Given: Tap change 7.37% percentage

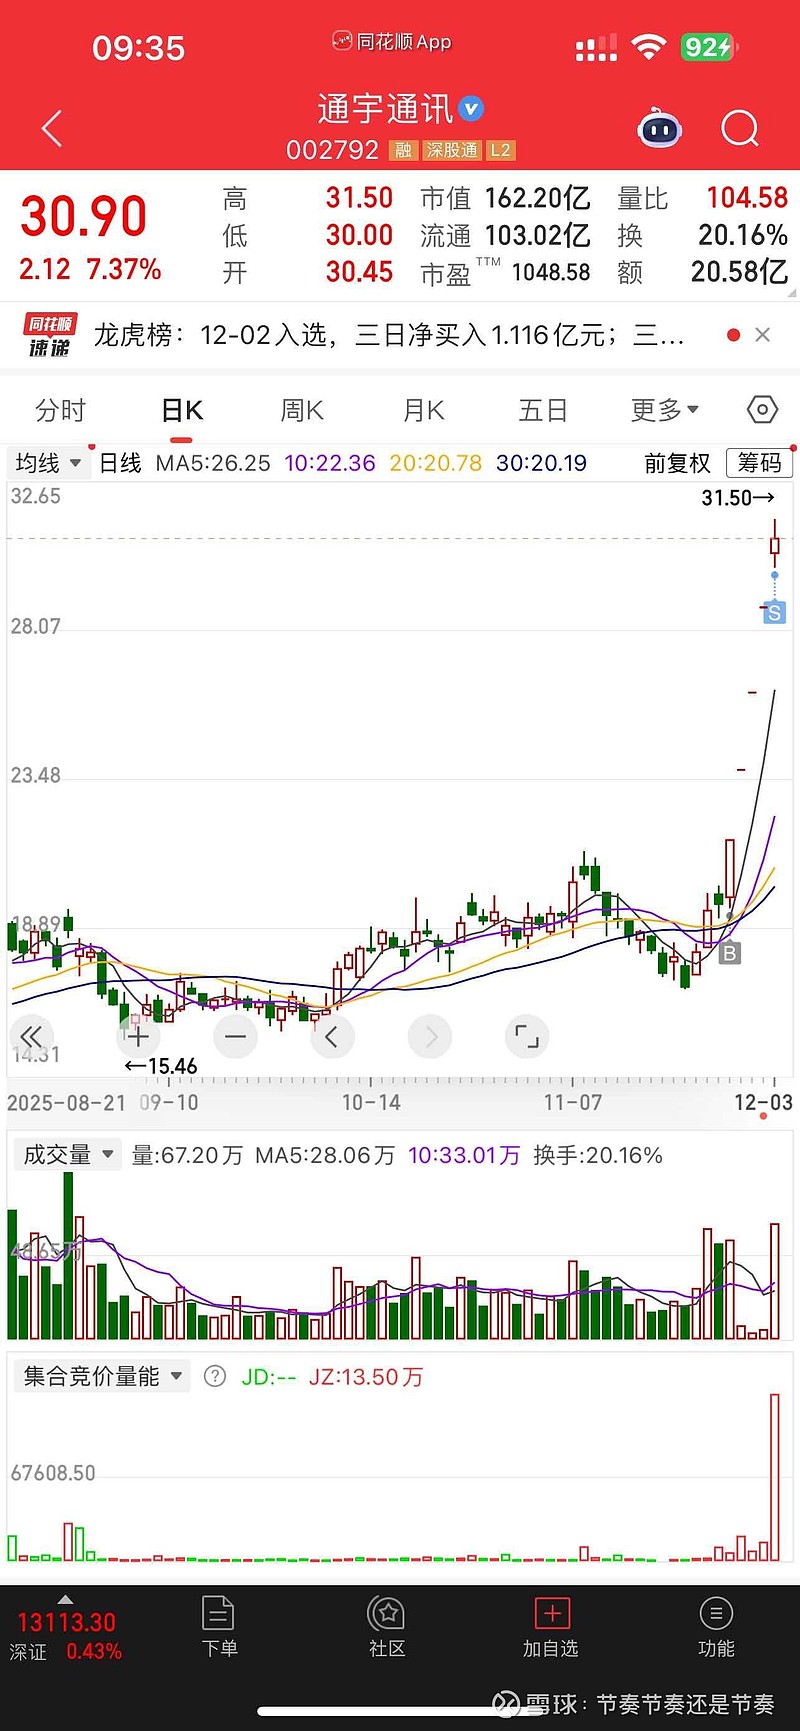Looking at the screenshot, I should 123,269.
